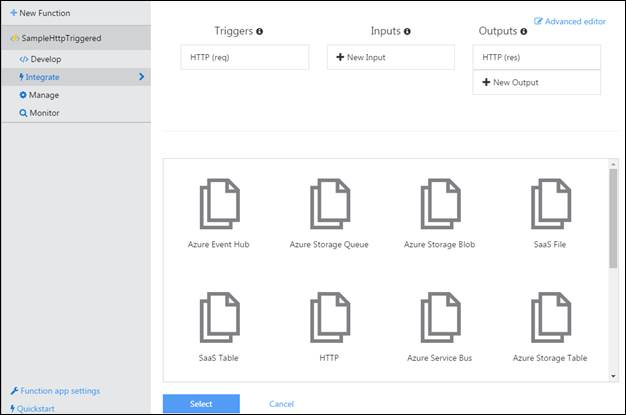This screenshot has height=415, width=626.
Task: Open the Advanced editor link
Action: pos(571,21)
